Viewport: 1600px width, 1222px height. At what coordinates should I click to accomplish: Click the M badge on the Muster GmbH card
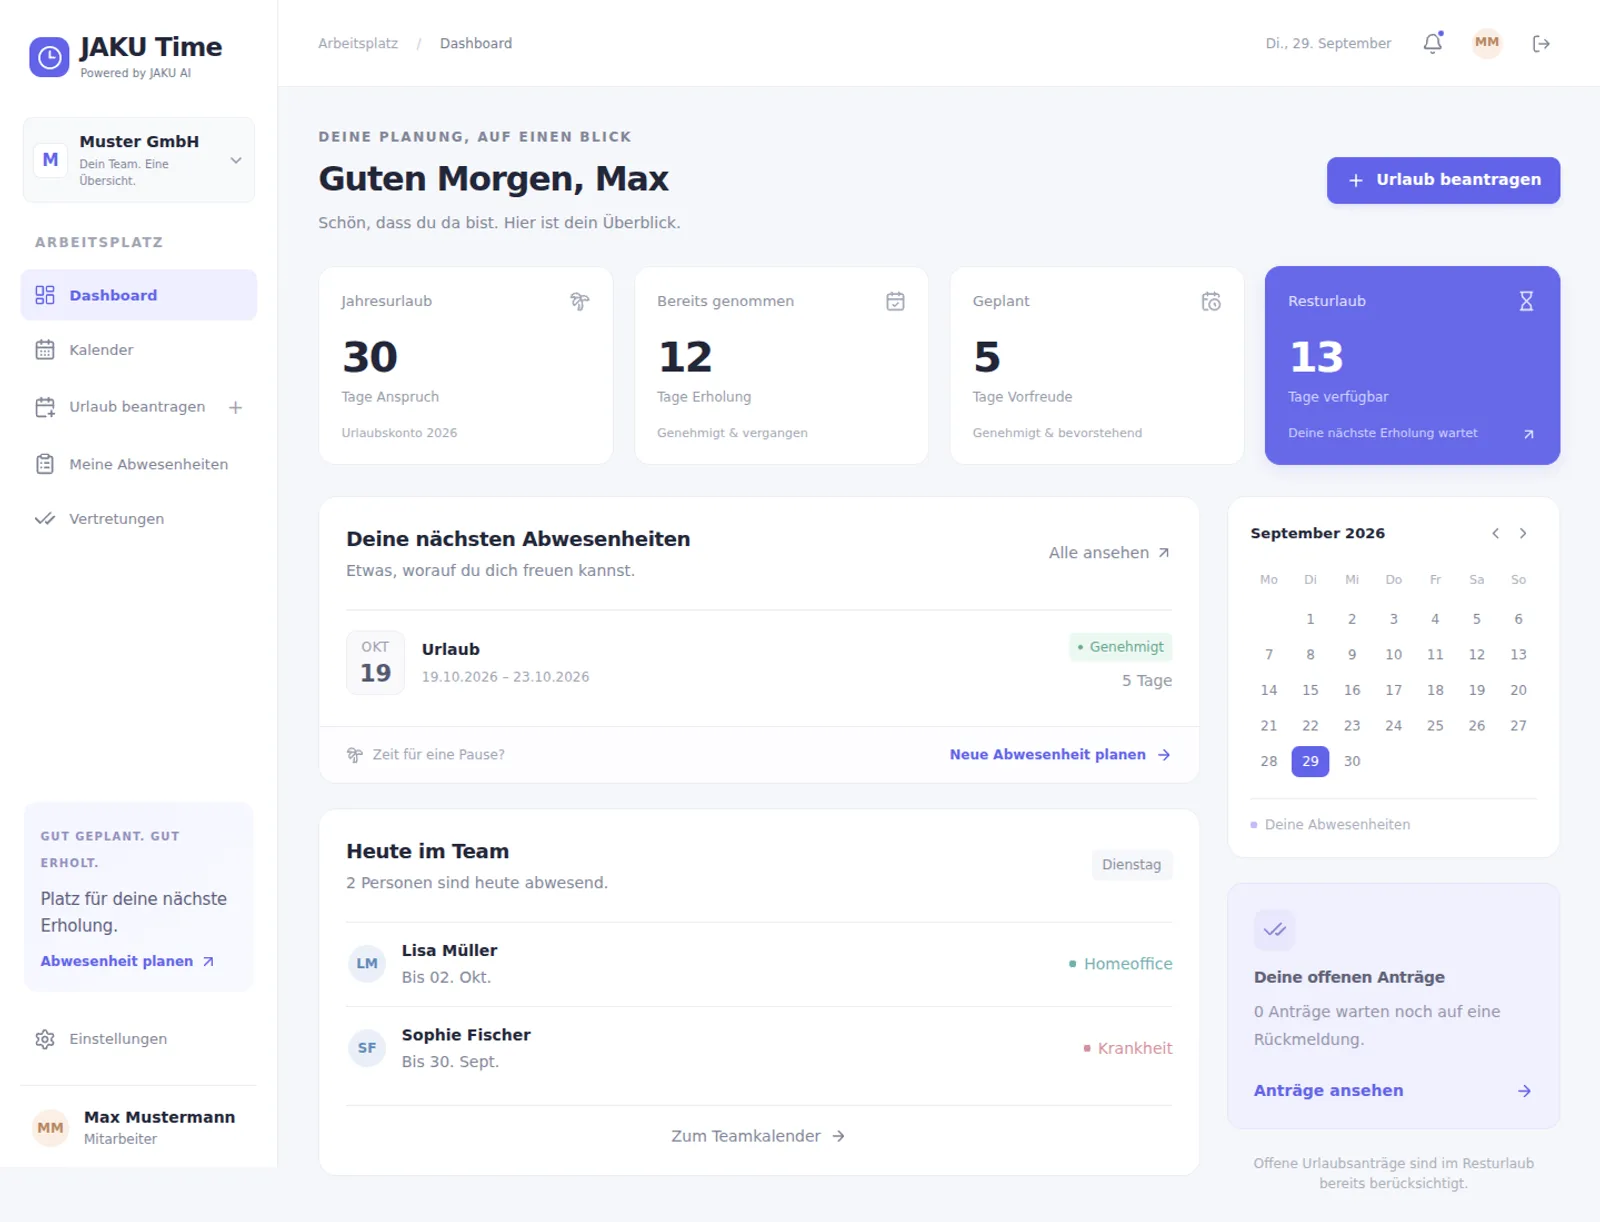pos(50,160)
